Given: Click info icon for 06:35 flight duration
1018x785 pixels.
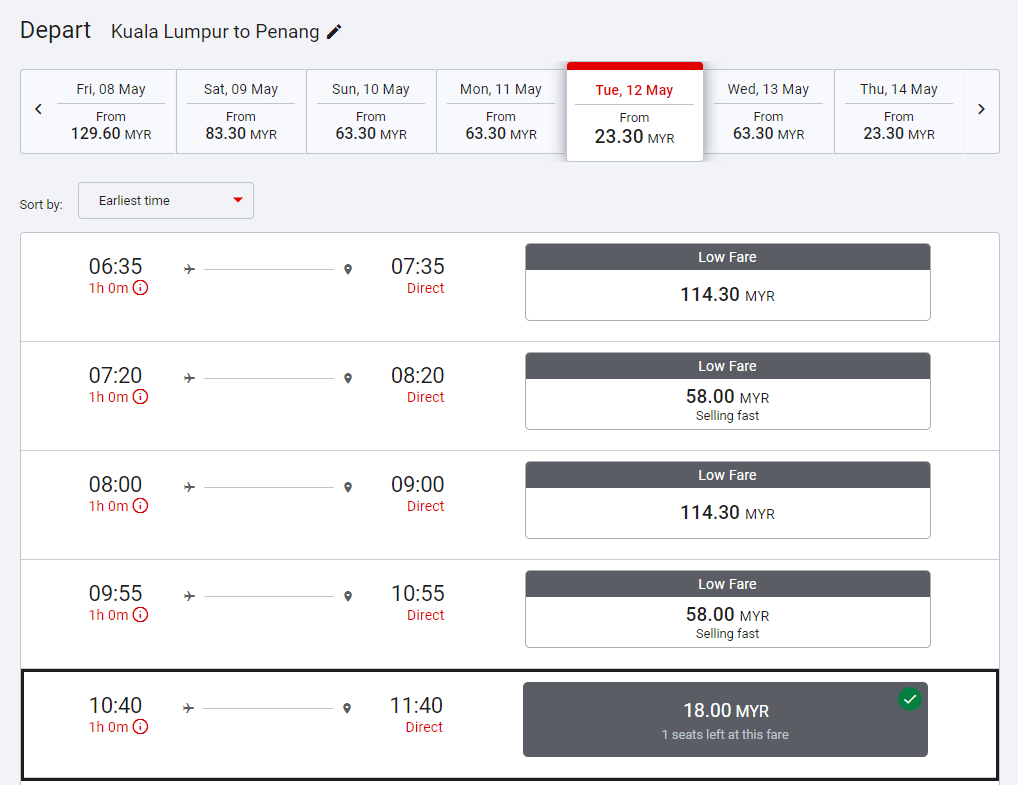Looking at the screenshot, I should click(141, 288).
